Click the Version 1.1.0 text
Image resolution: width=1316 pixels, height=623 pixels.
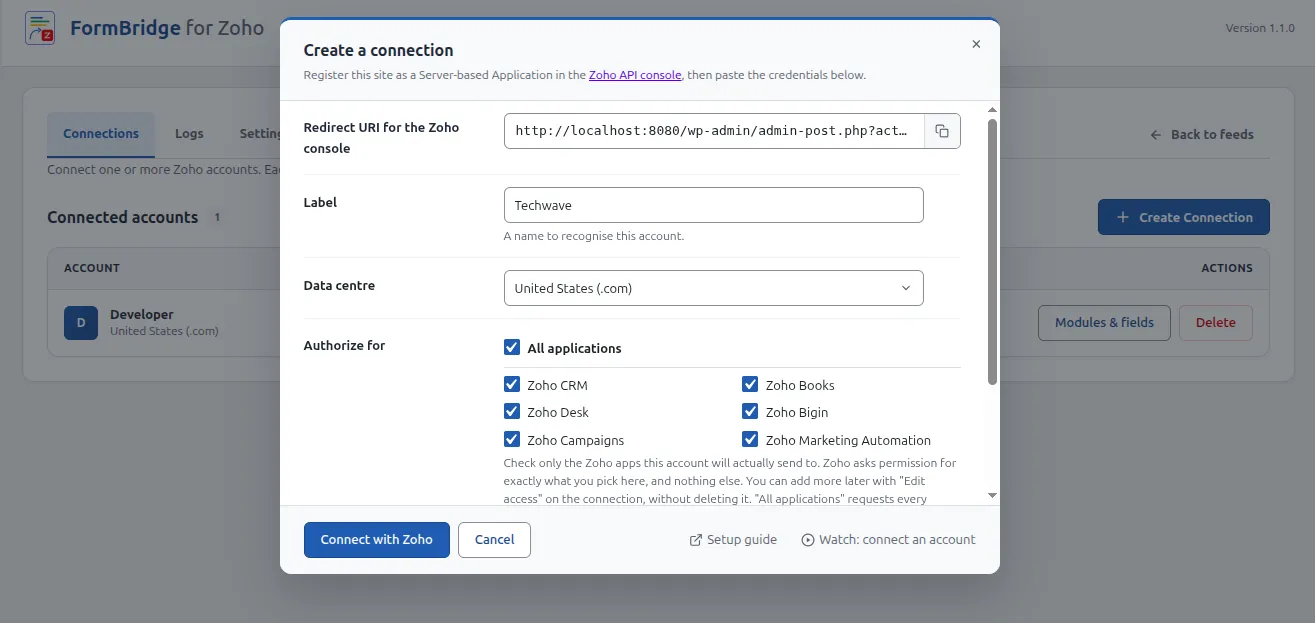(x=1260, y=28)
